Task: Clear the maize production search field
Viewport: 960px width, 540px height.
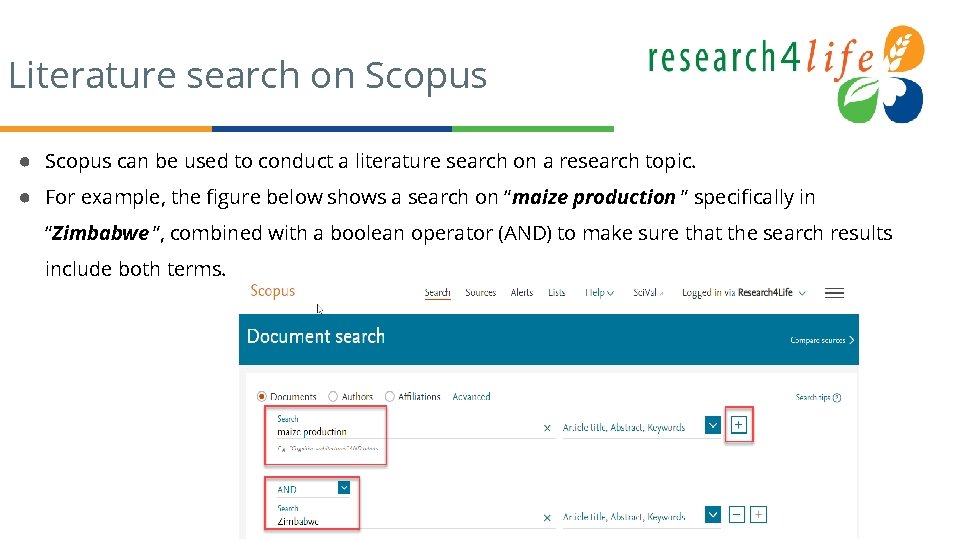Action: [547, 428]
